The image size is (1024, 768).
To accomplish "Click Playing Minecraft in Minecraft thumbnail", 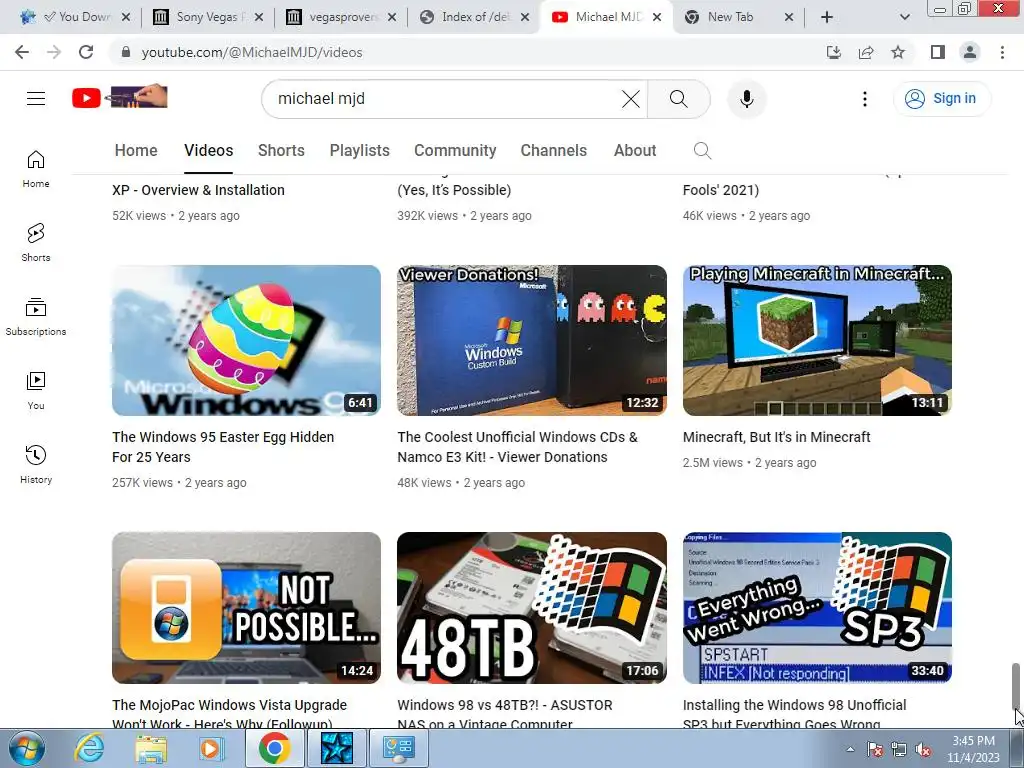I will [817, 340].
